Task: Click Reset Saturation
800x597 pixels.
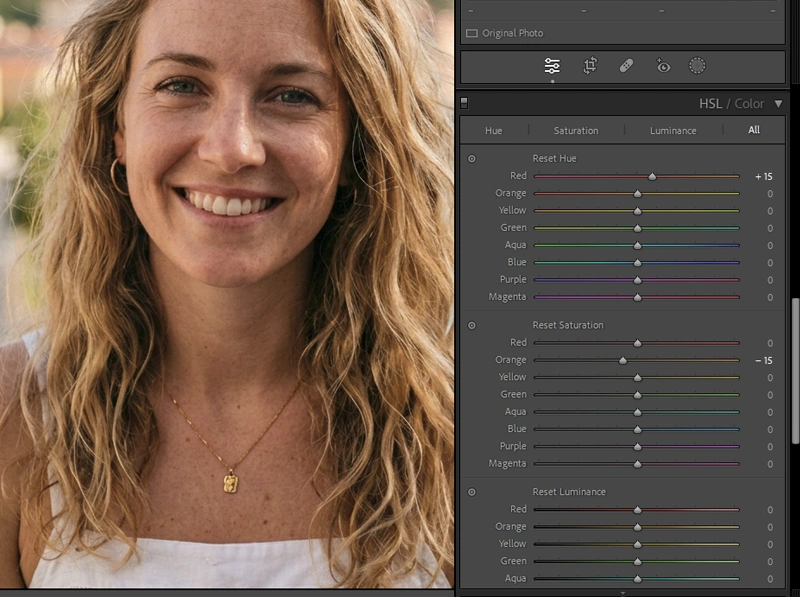Action: [x=568, y=325]
